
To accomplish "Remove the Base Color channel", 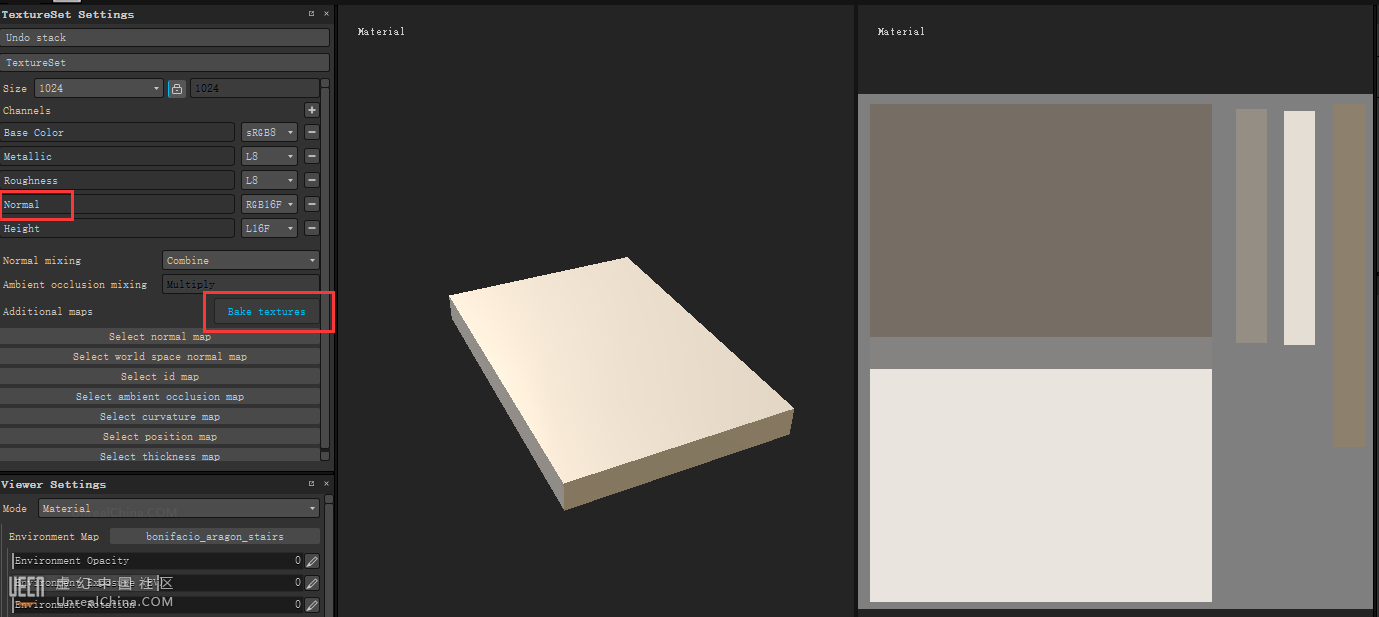I will (x=312, y=132).
